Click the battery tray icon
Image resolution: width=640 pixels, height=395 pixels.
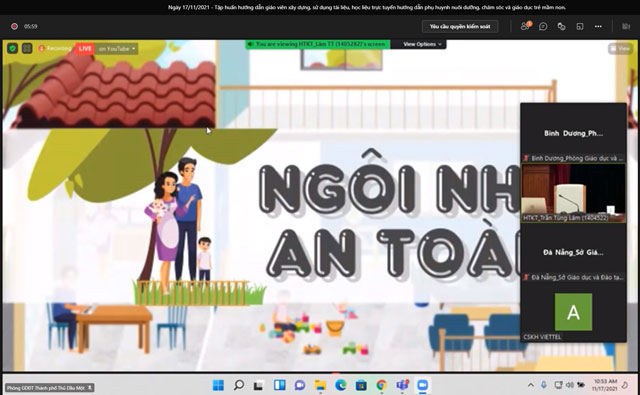pos(581,385)
